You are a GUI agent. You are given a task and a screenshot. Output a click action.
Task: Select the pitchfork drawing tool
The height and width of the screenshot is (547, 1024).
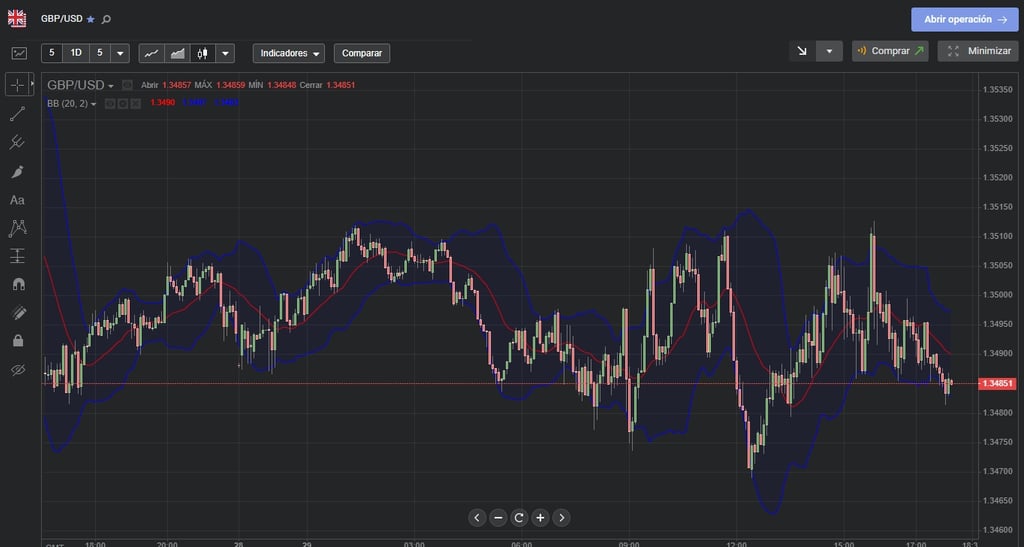(x=17, y=142)
